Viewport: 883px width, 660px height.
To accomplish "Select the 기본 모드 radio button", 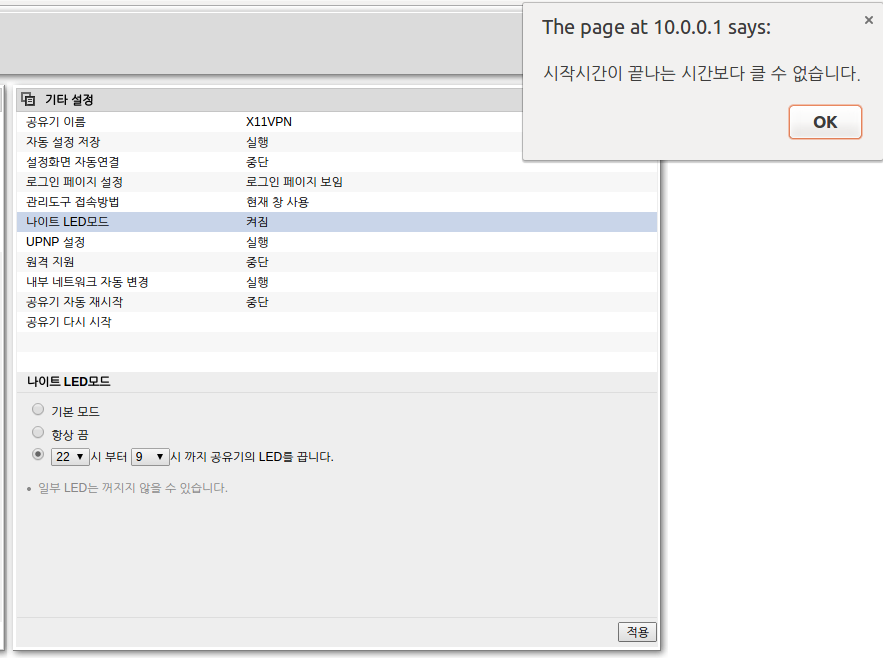I will 38,409.
